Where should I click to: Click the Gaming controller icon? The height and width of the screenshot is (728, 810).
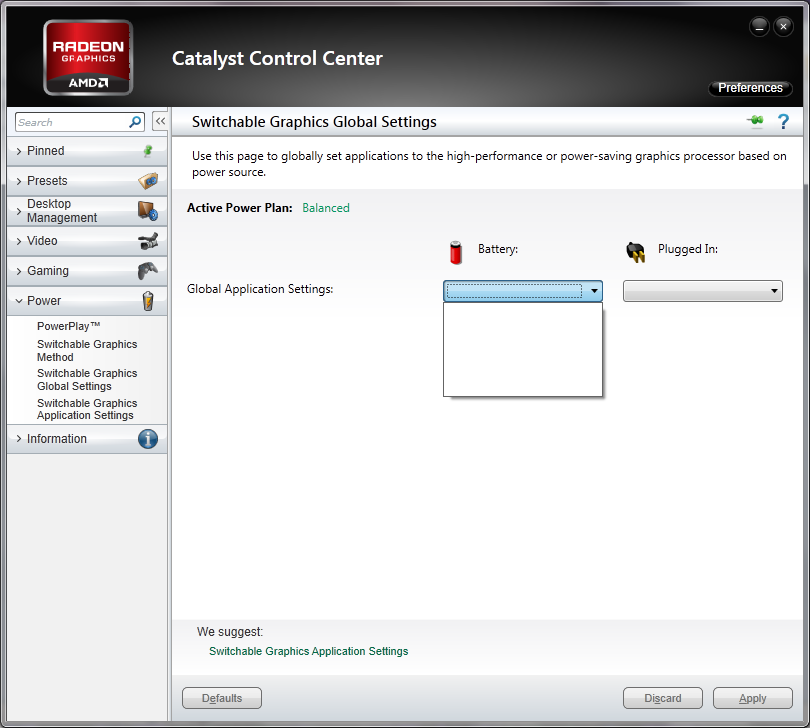(x=148, y=270)
